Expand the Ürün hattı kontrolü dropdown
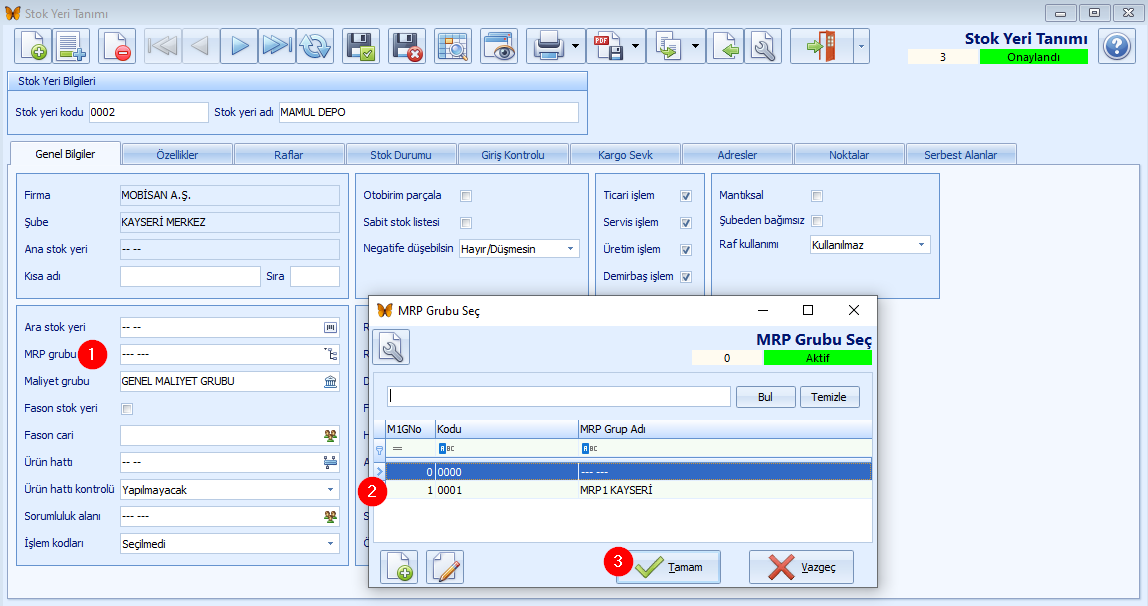 [x=230, y=490]
